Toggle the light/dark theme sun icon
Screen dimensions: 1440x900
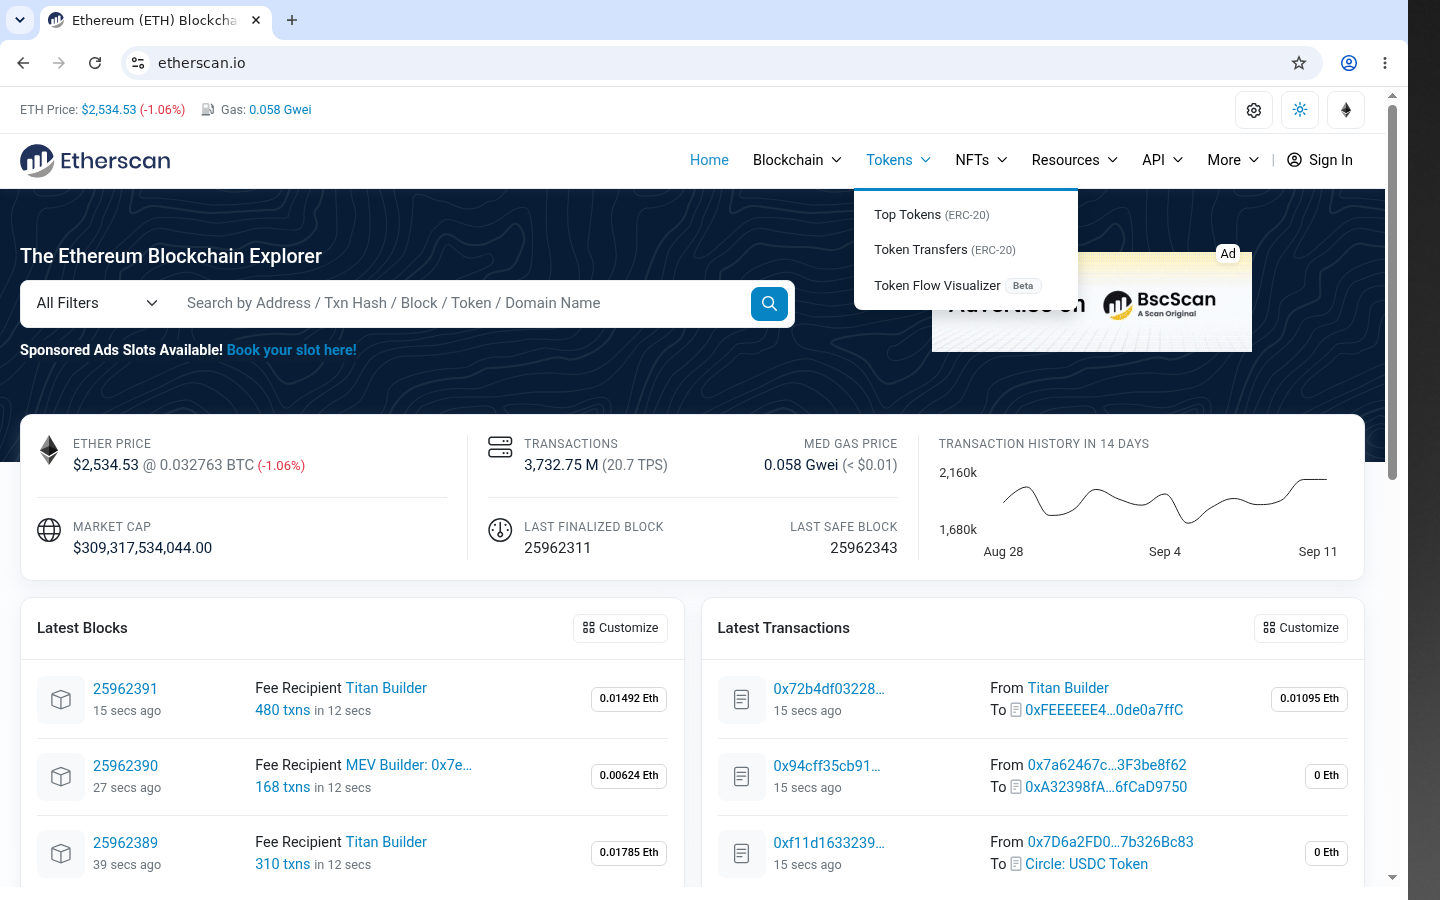[x=1300, y=110]
